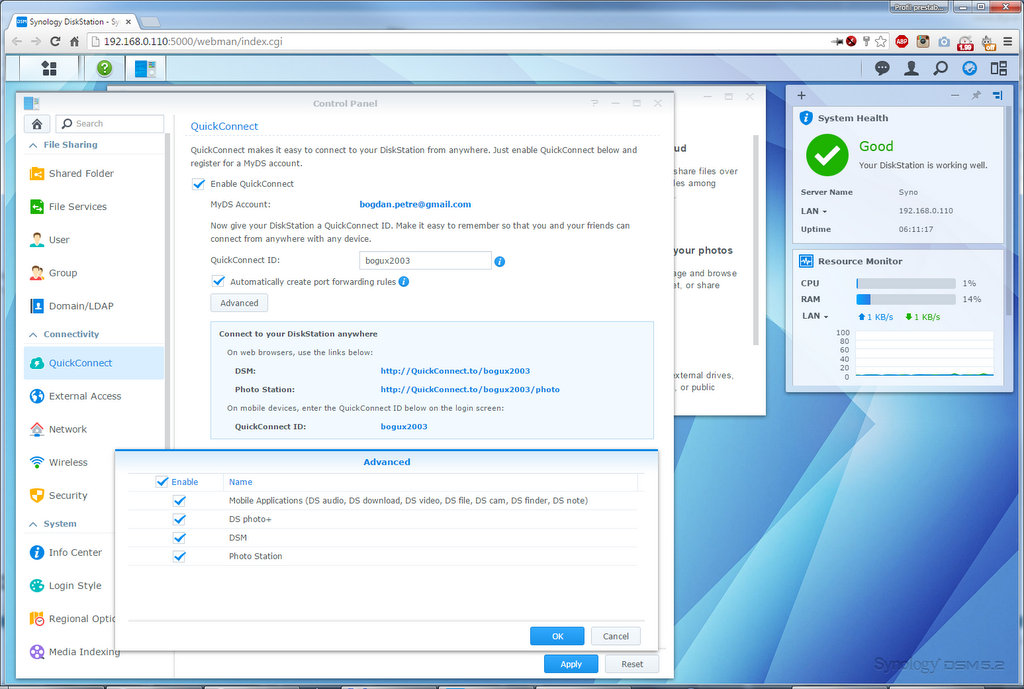Image resolution: width=1024 pixels, height=689 pixels.
Task: Click Apply button
Action: pyautogui.click(x=571, y=664)
